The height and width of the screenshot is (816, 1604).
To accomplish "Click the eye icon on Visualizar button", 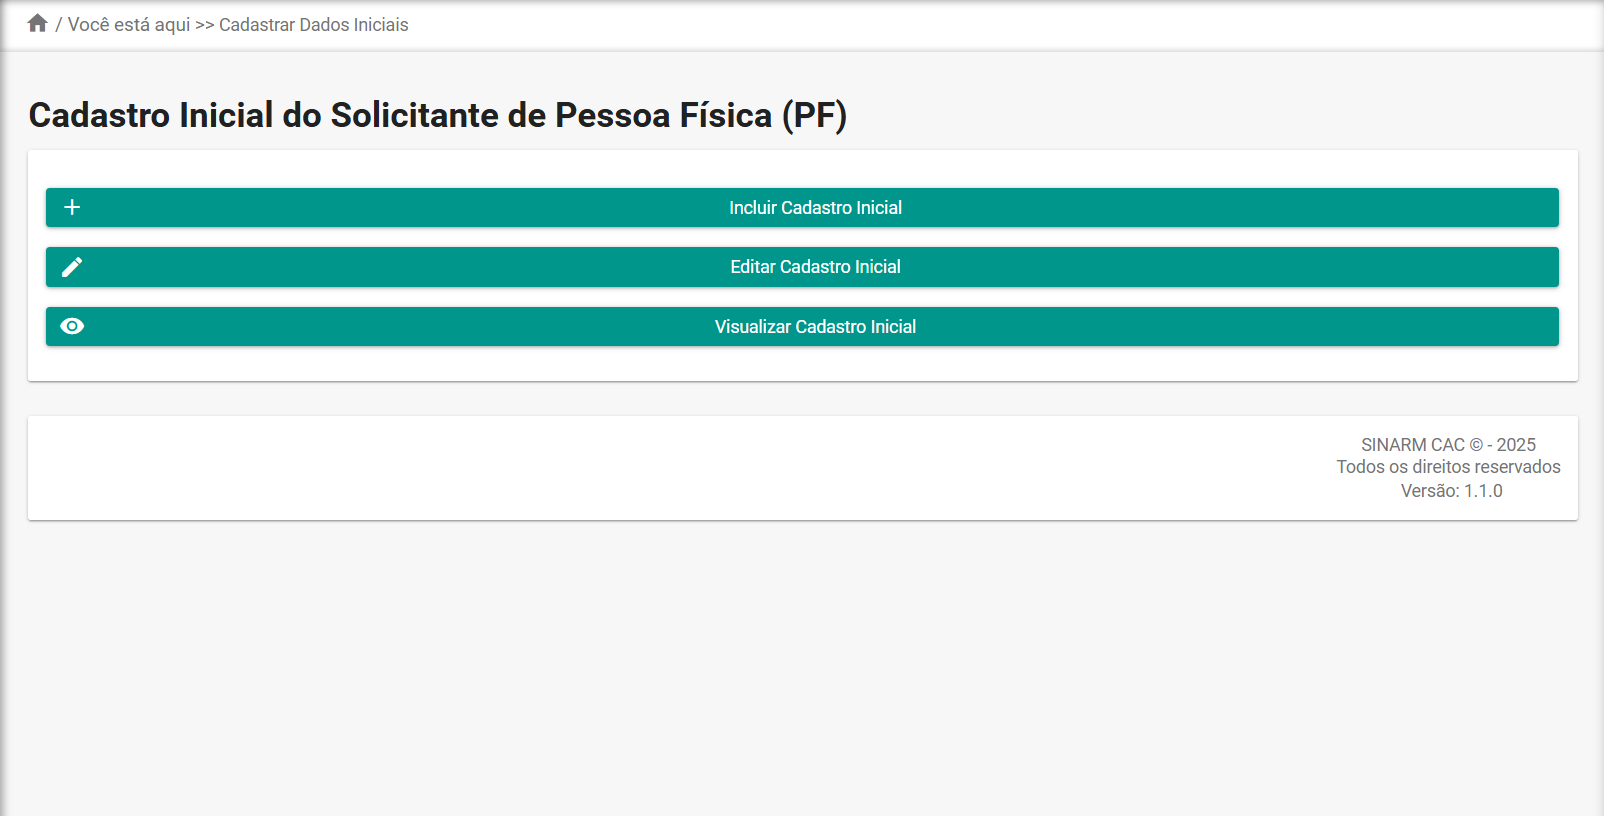I will tap(72, 326).
